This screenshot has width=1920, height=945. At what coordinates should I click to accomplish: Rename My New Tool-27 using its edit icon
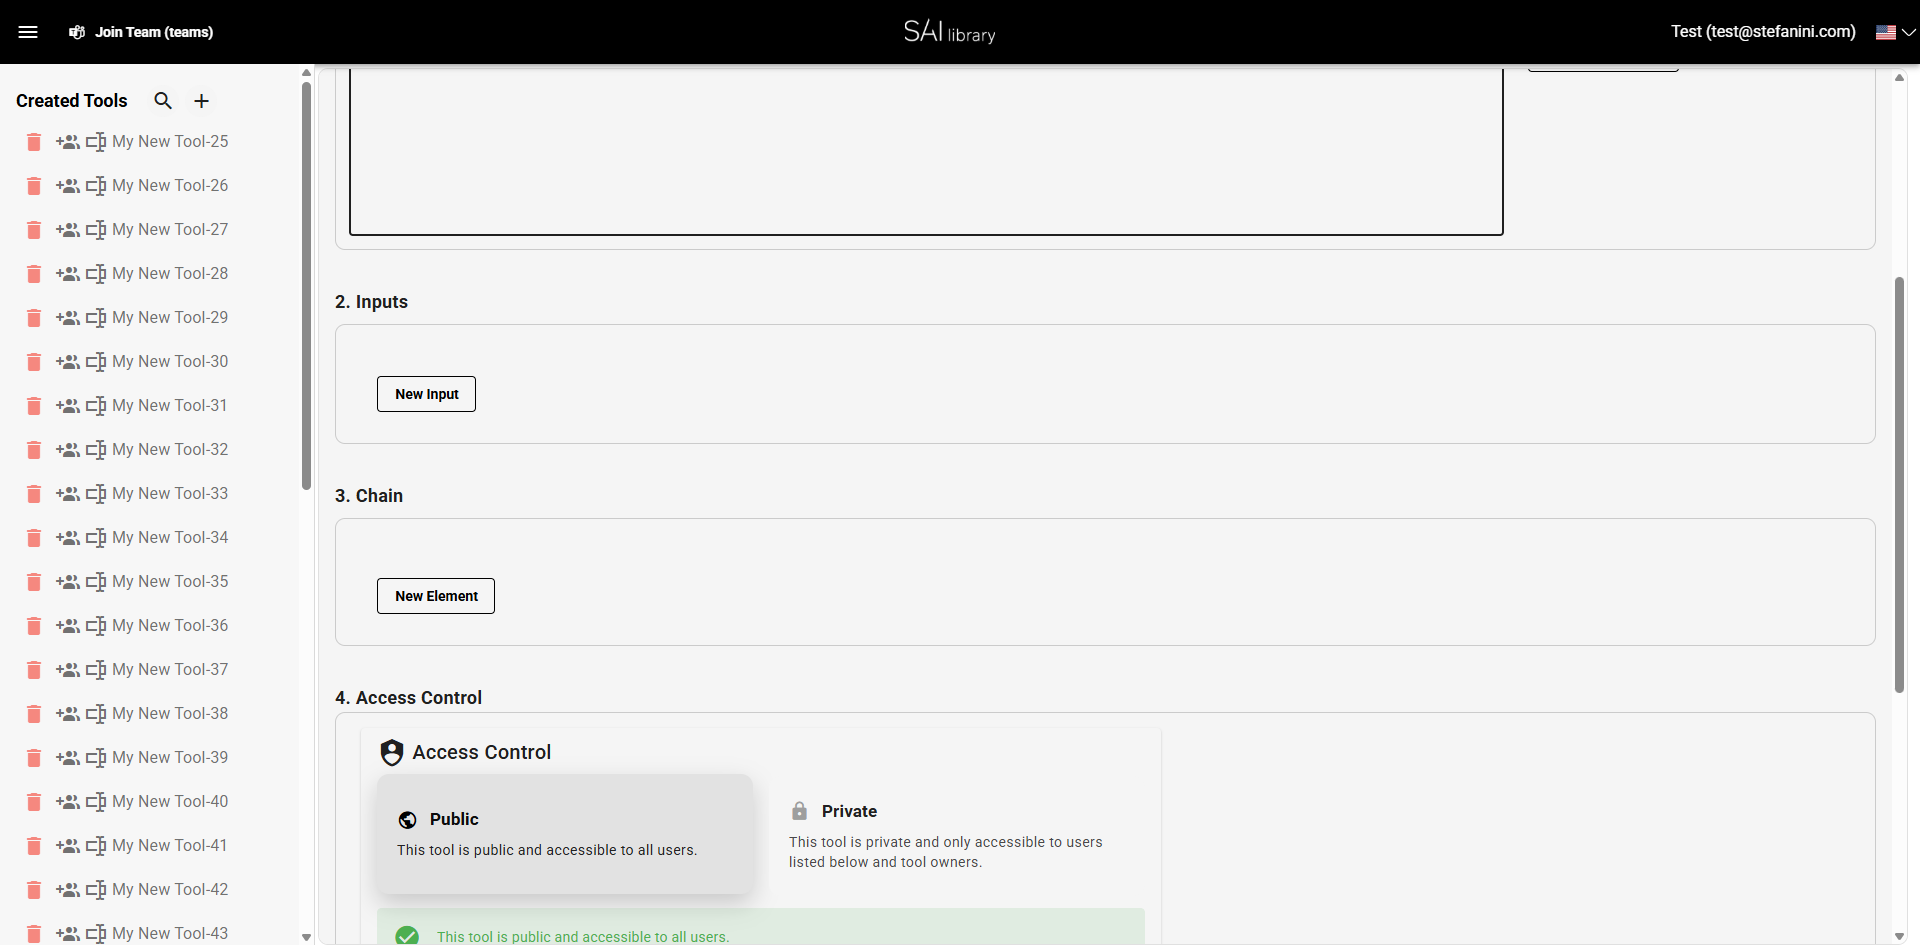96,230
